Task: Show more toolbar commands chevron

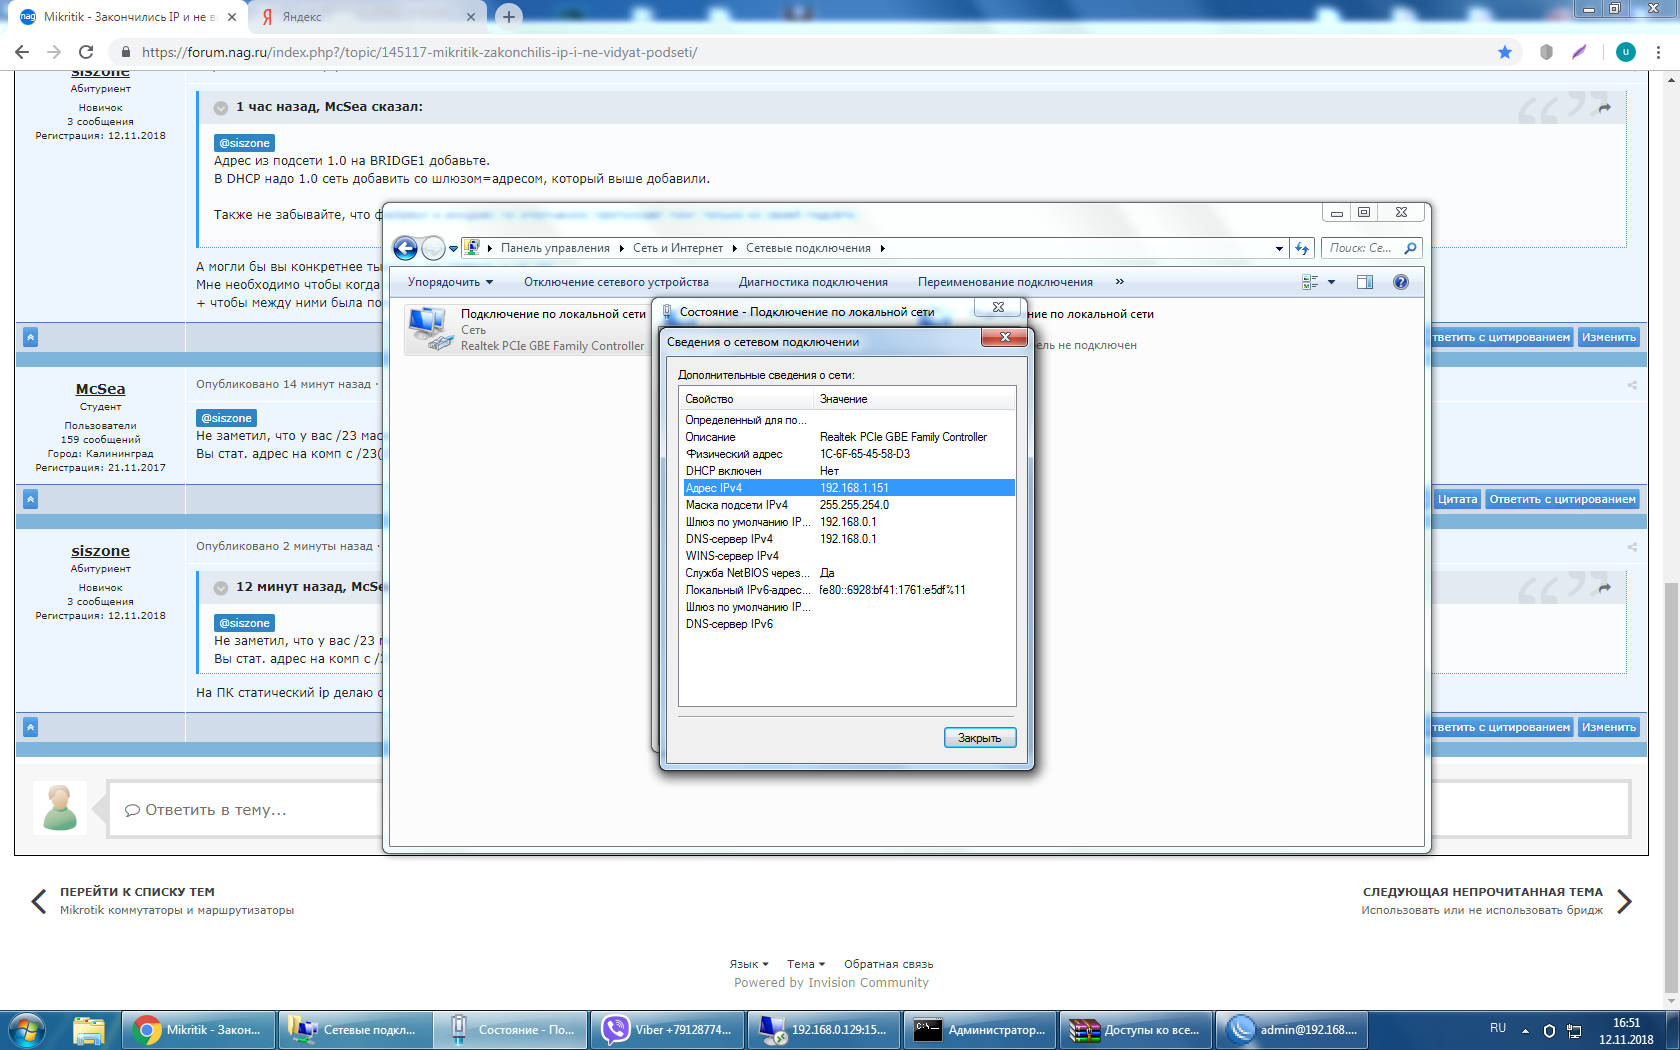Action: [1119, 282]
